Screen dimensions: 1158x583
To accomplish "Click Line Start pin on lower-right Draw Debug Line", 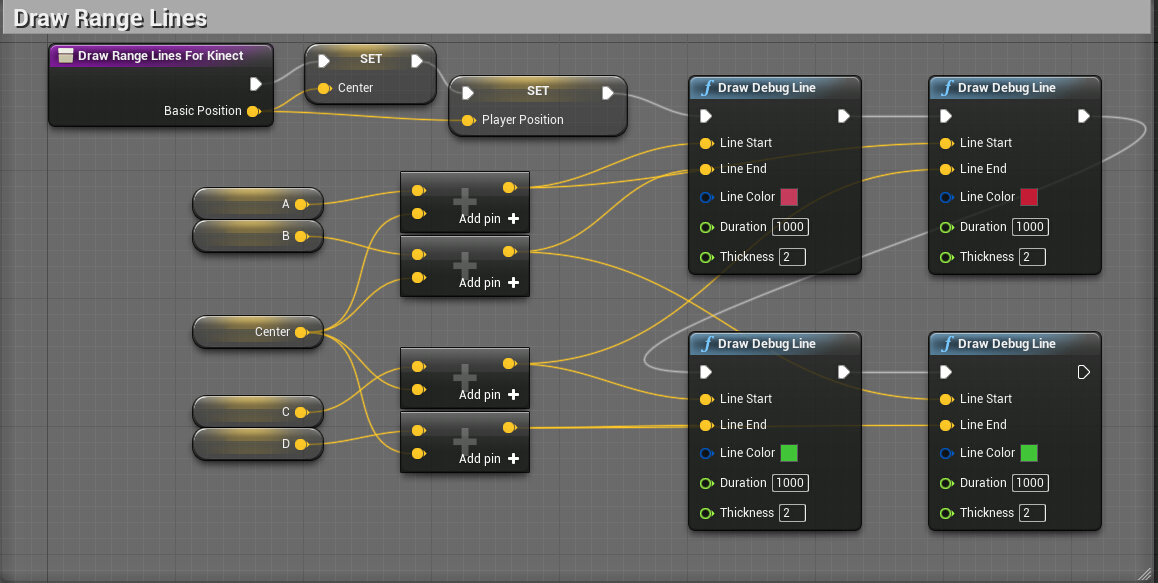I will 946,399.
